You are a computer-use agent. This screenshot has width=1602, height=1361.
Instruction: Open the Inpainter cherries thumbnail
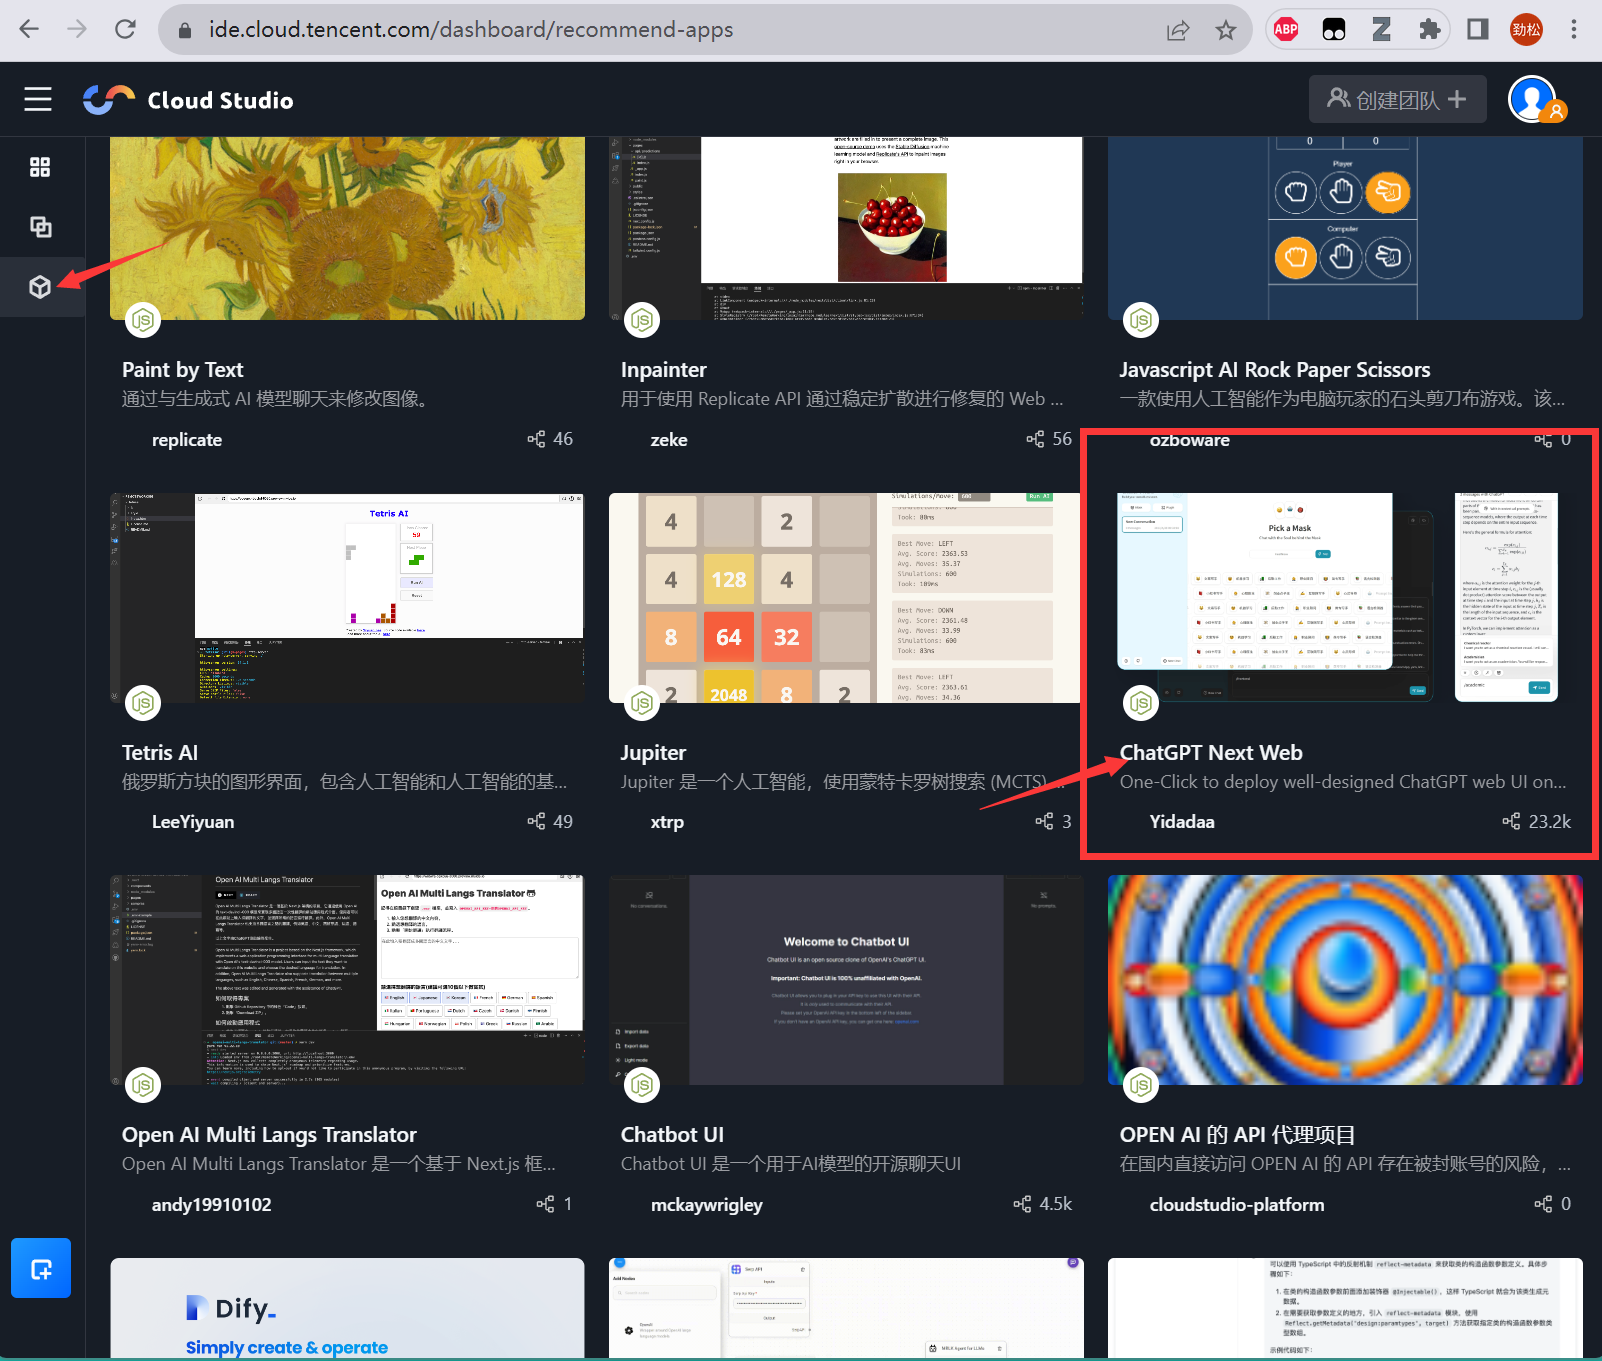846,228
